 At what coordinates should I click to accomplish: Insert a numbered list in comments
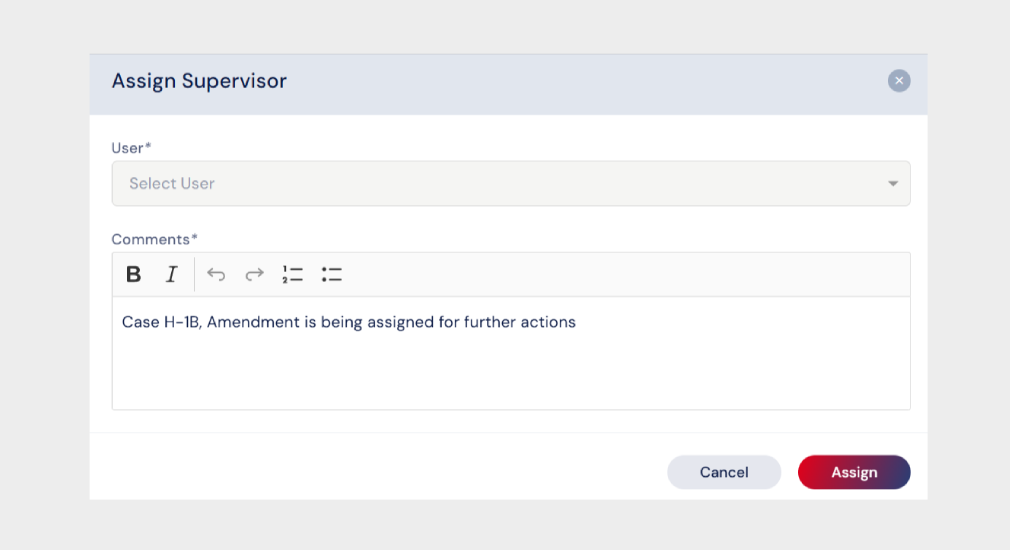292,274
